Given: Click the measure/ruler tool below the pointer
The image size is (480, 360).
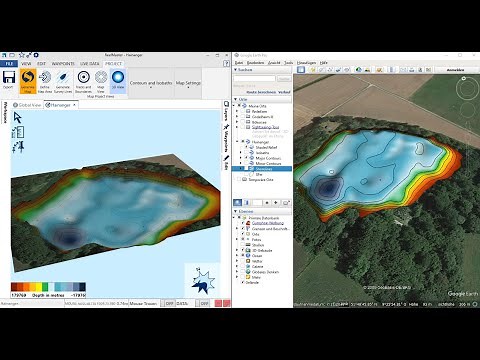Looking at the screenshot, I should [x=18, y=132].
